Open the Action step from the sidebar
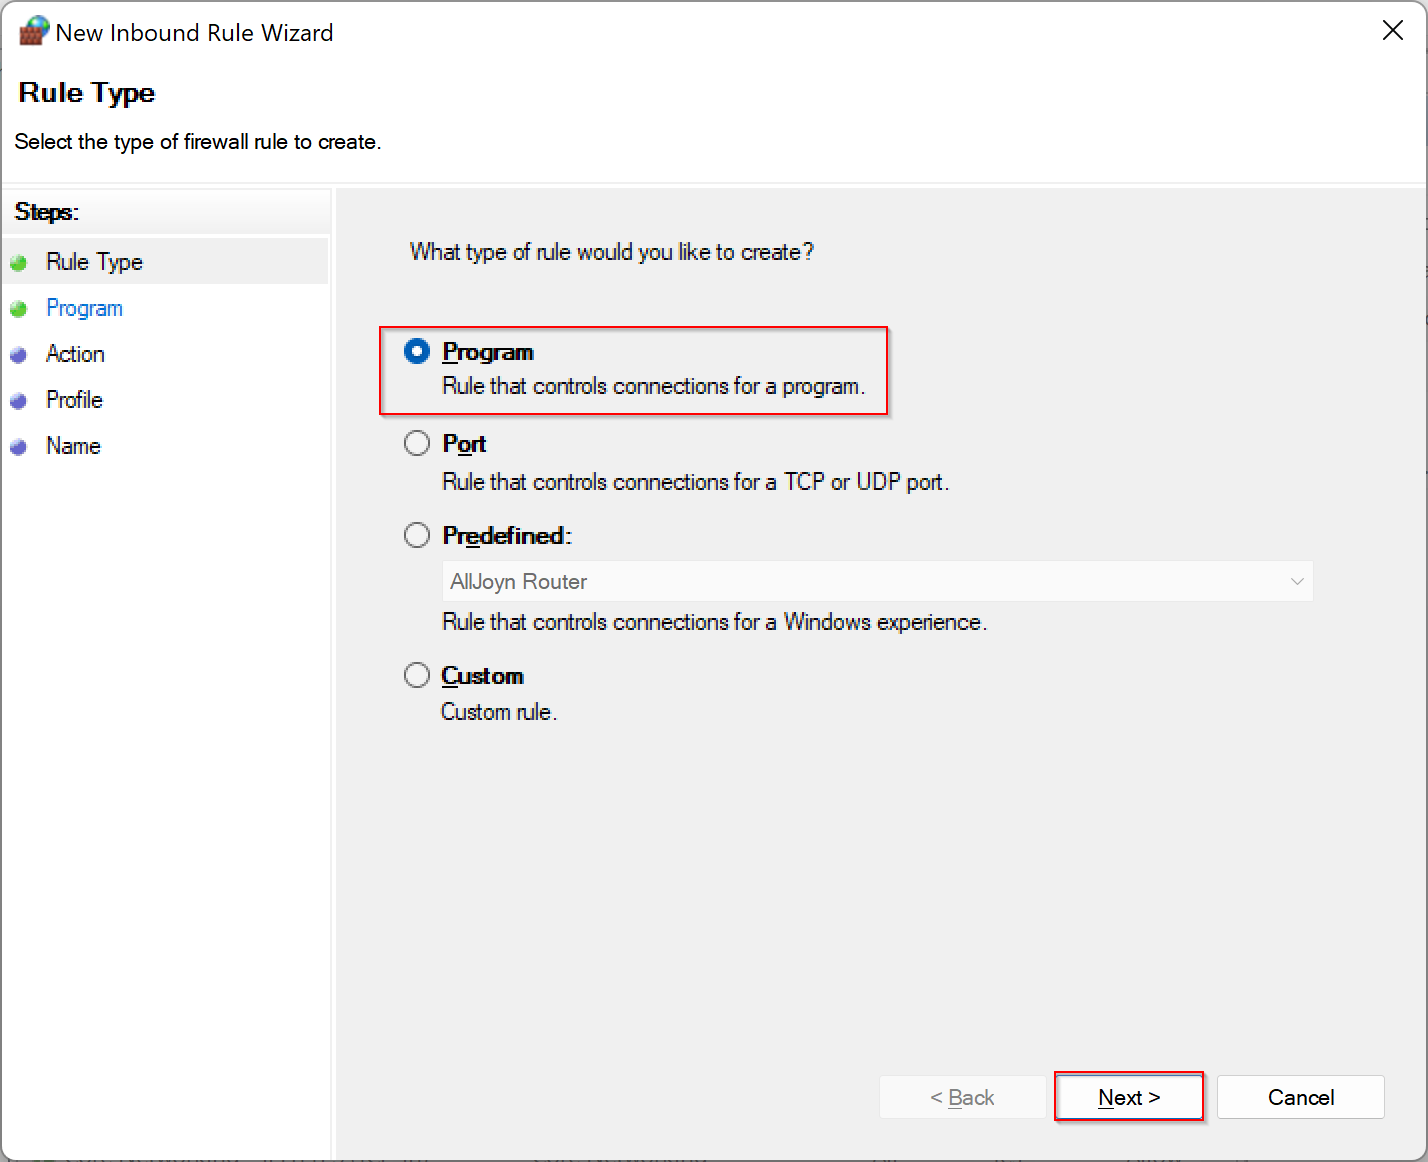 (x=74, y=353)
